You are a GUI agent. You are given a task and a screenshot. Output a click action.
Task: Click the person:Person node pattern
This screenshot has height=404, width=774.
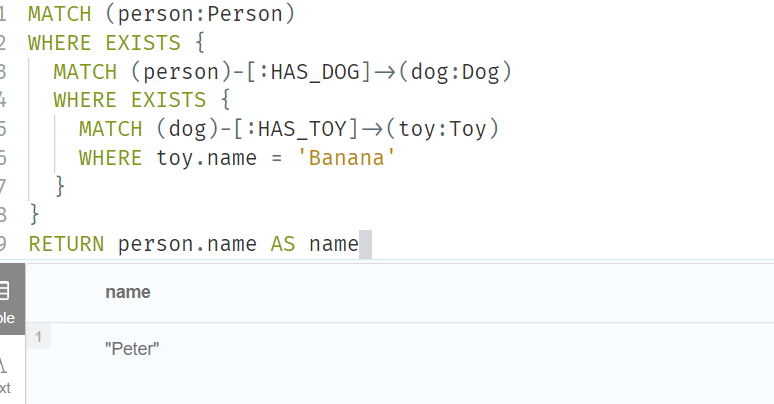[x=200, y=14]
